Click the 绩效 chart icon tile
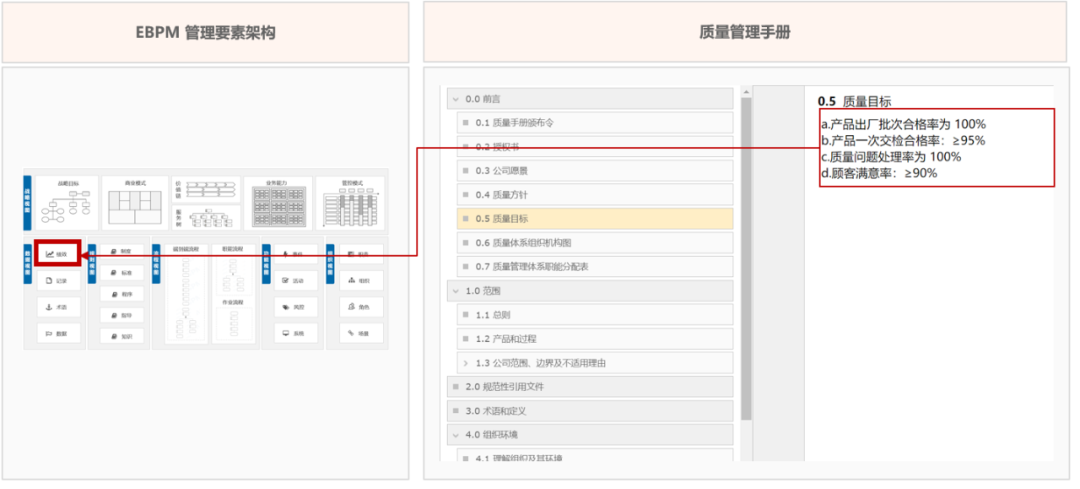The width and height of the screenshot is (1080, 489). [57, 255]
